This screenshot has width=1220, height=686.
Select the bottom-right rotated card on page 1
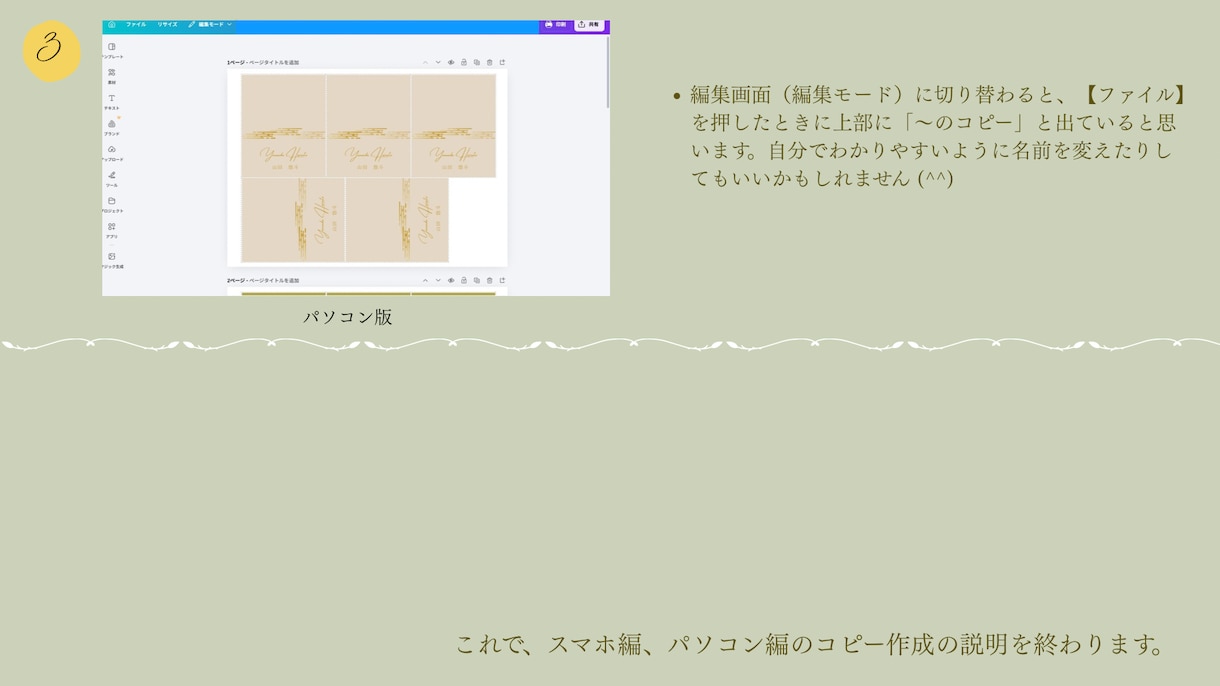397,220
